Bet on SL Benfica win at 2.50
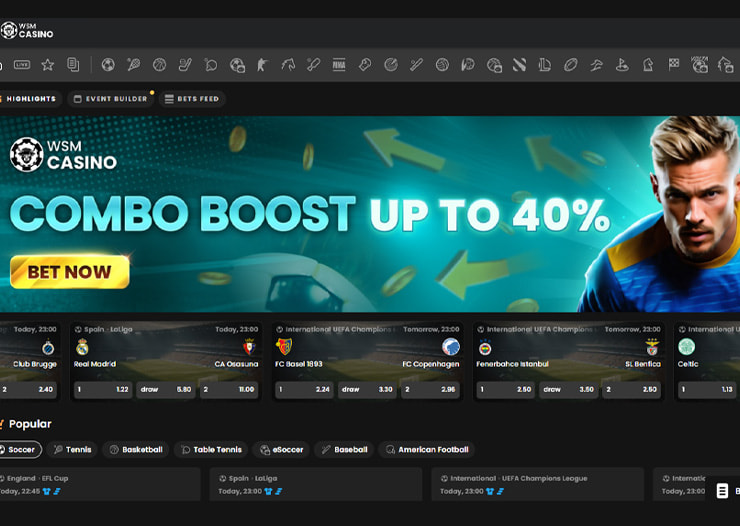 pyautogui.click(x=631, y=390)
